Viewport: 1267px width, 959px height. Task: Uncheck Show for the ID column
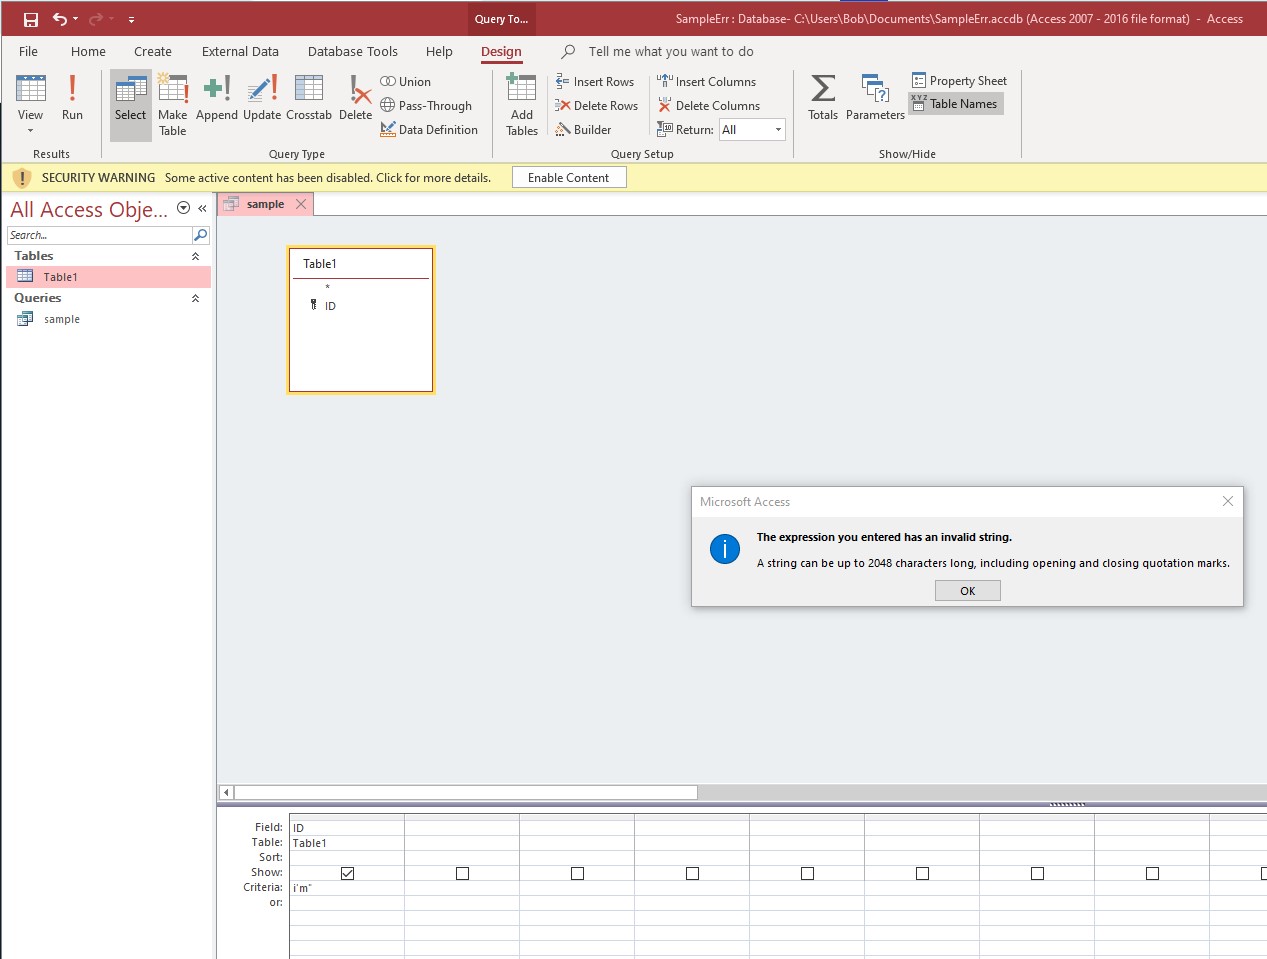[x=347, y=873]
